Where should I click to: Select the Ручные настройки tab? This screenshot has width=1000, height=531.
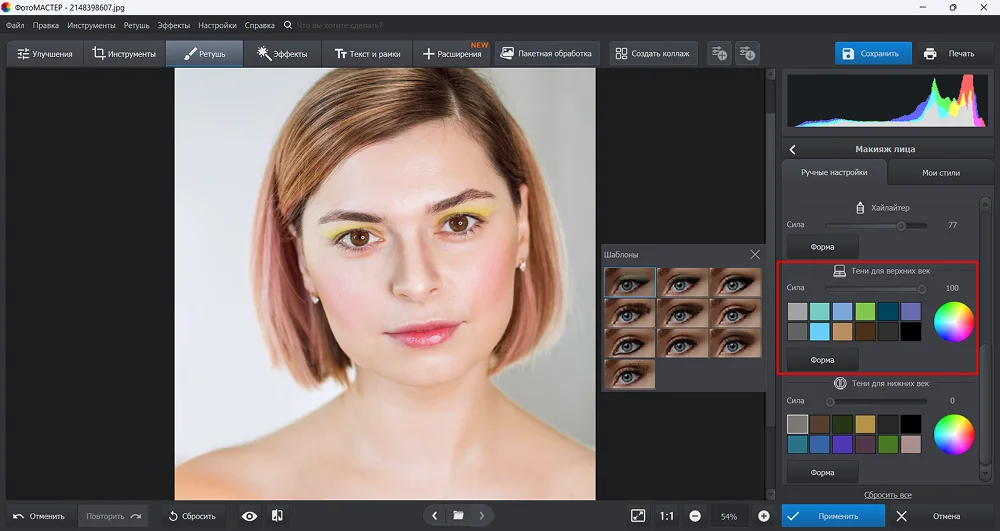(834, 172)
